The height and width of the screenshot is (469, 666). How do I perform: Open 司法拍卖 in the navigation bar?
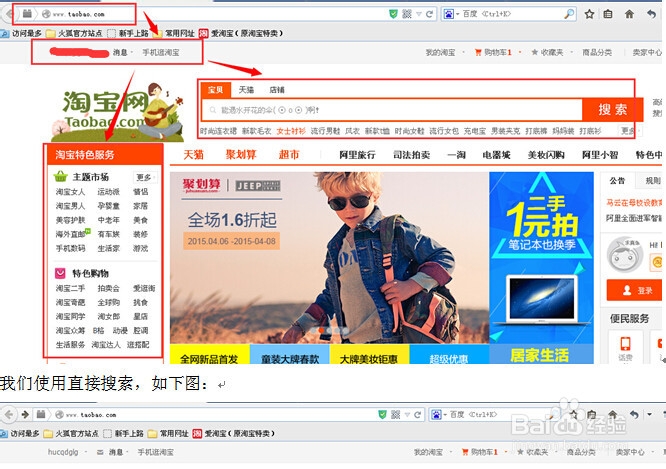click(x=411, y=155)
